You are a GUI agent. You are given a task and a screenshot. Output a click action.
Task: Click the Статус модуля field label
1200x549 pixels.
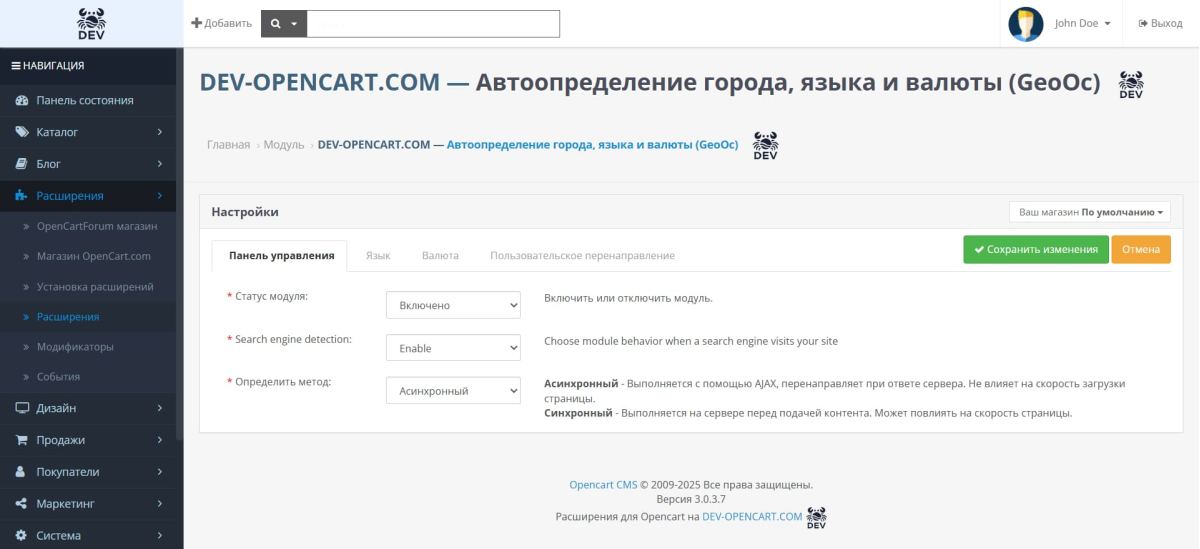click(267, 297)
